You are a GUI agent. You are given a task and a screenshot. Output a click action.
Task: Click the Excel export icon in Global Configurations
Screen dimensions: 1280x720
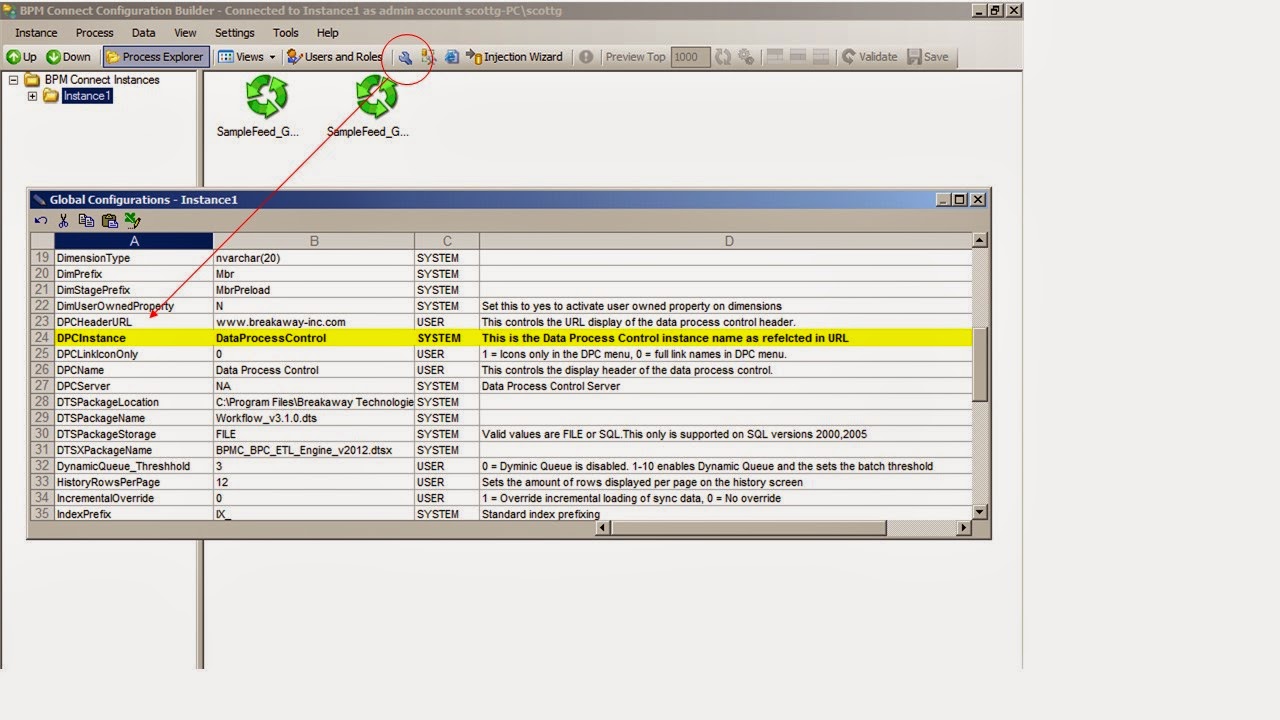pos(131,220)
